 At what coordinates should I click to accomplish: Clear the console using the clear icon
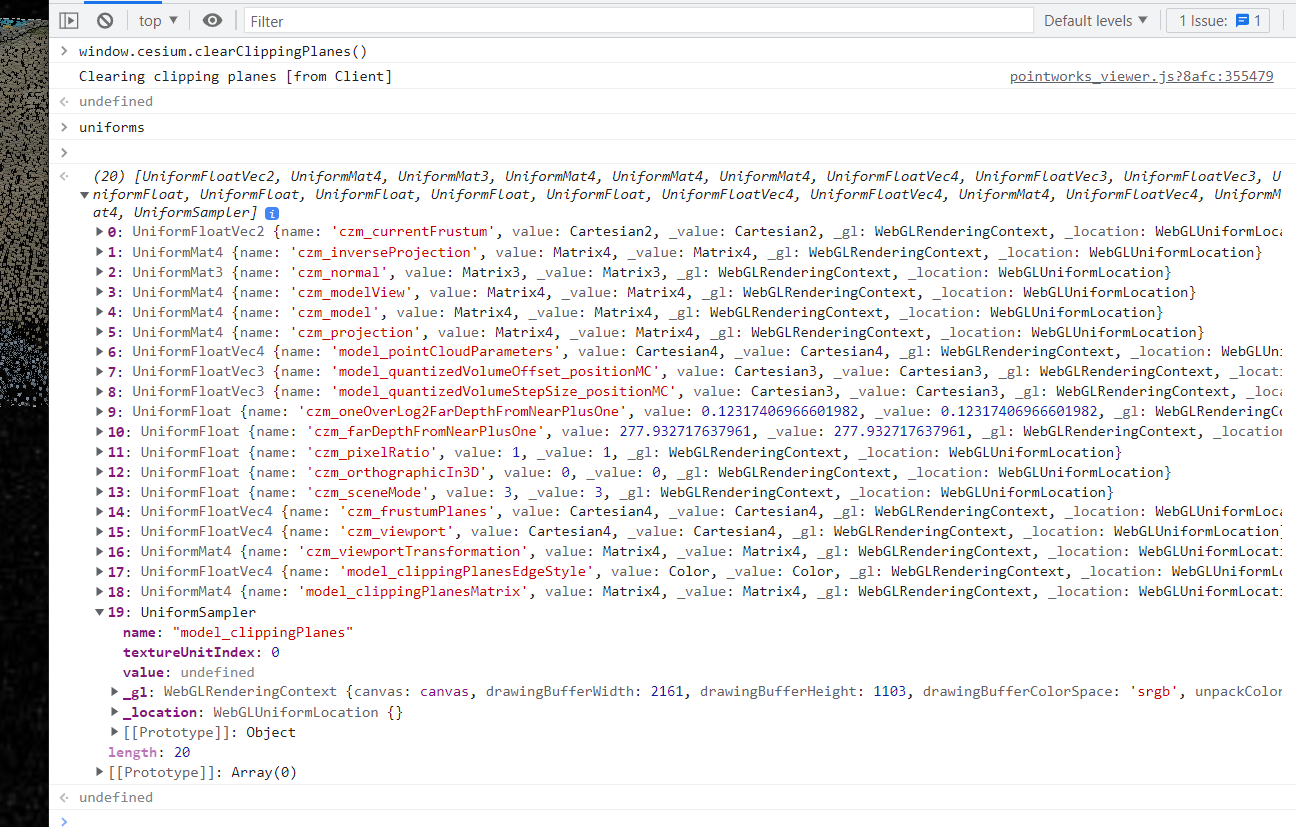click(x=104, y=19)
